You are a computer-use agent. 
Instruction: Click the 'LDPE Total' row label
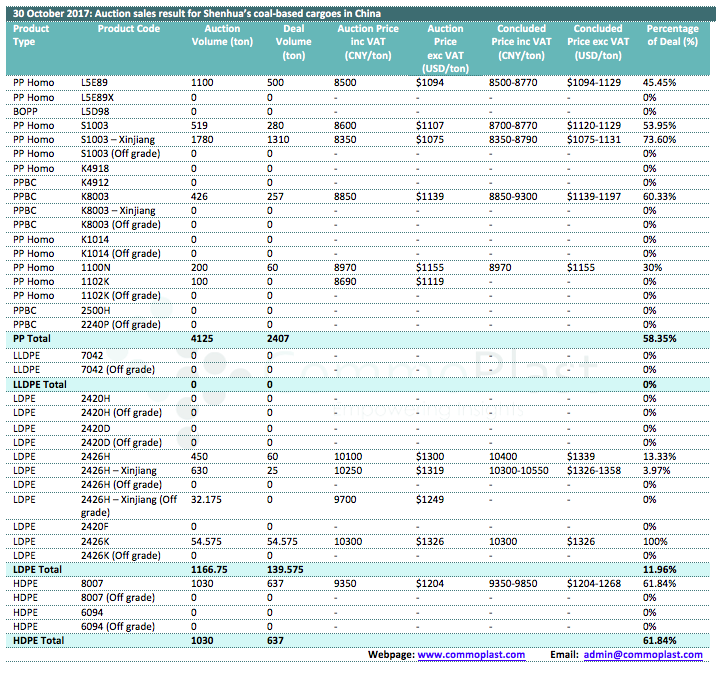point(37,570)
